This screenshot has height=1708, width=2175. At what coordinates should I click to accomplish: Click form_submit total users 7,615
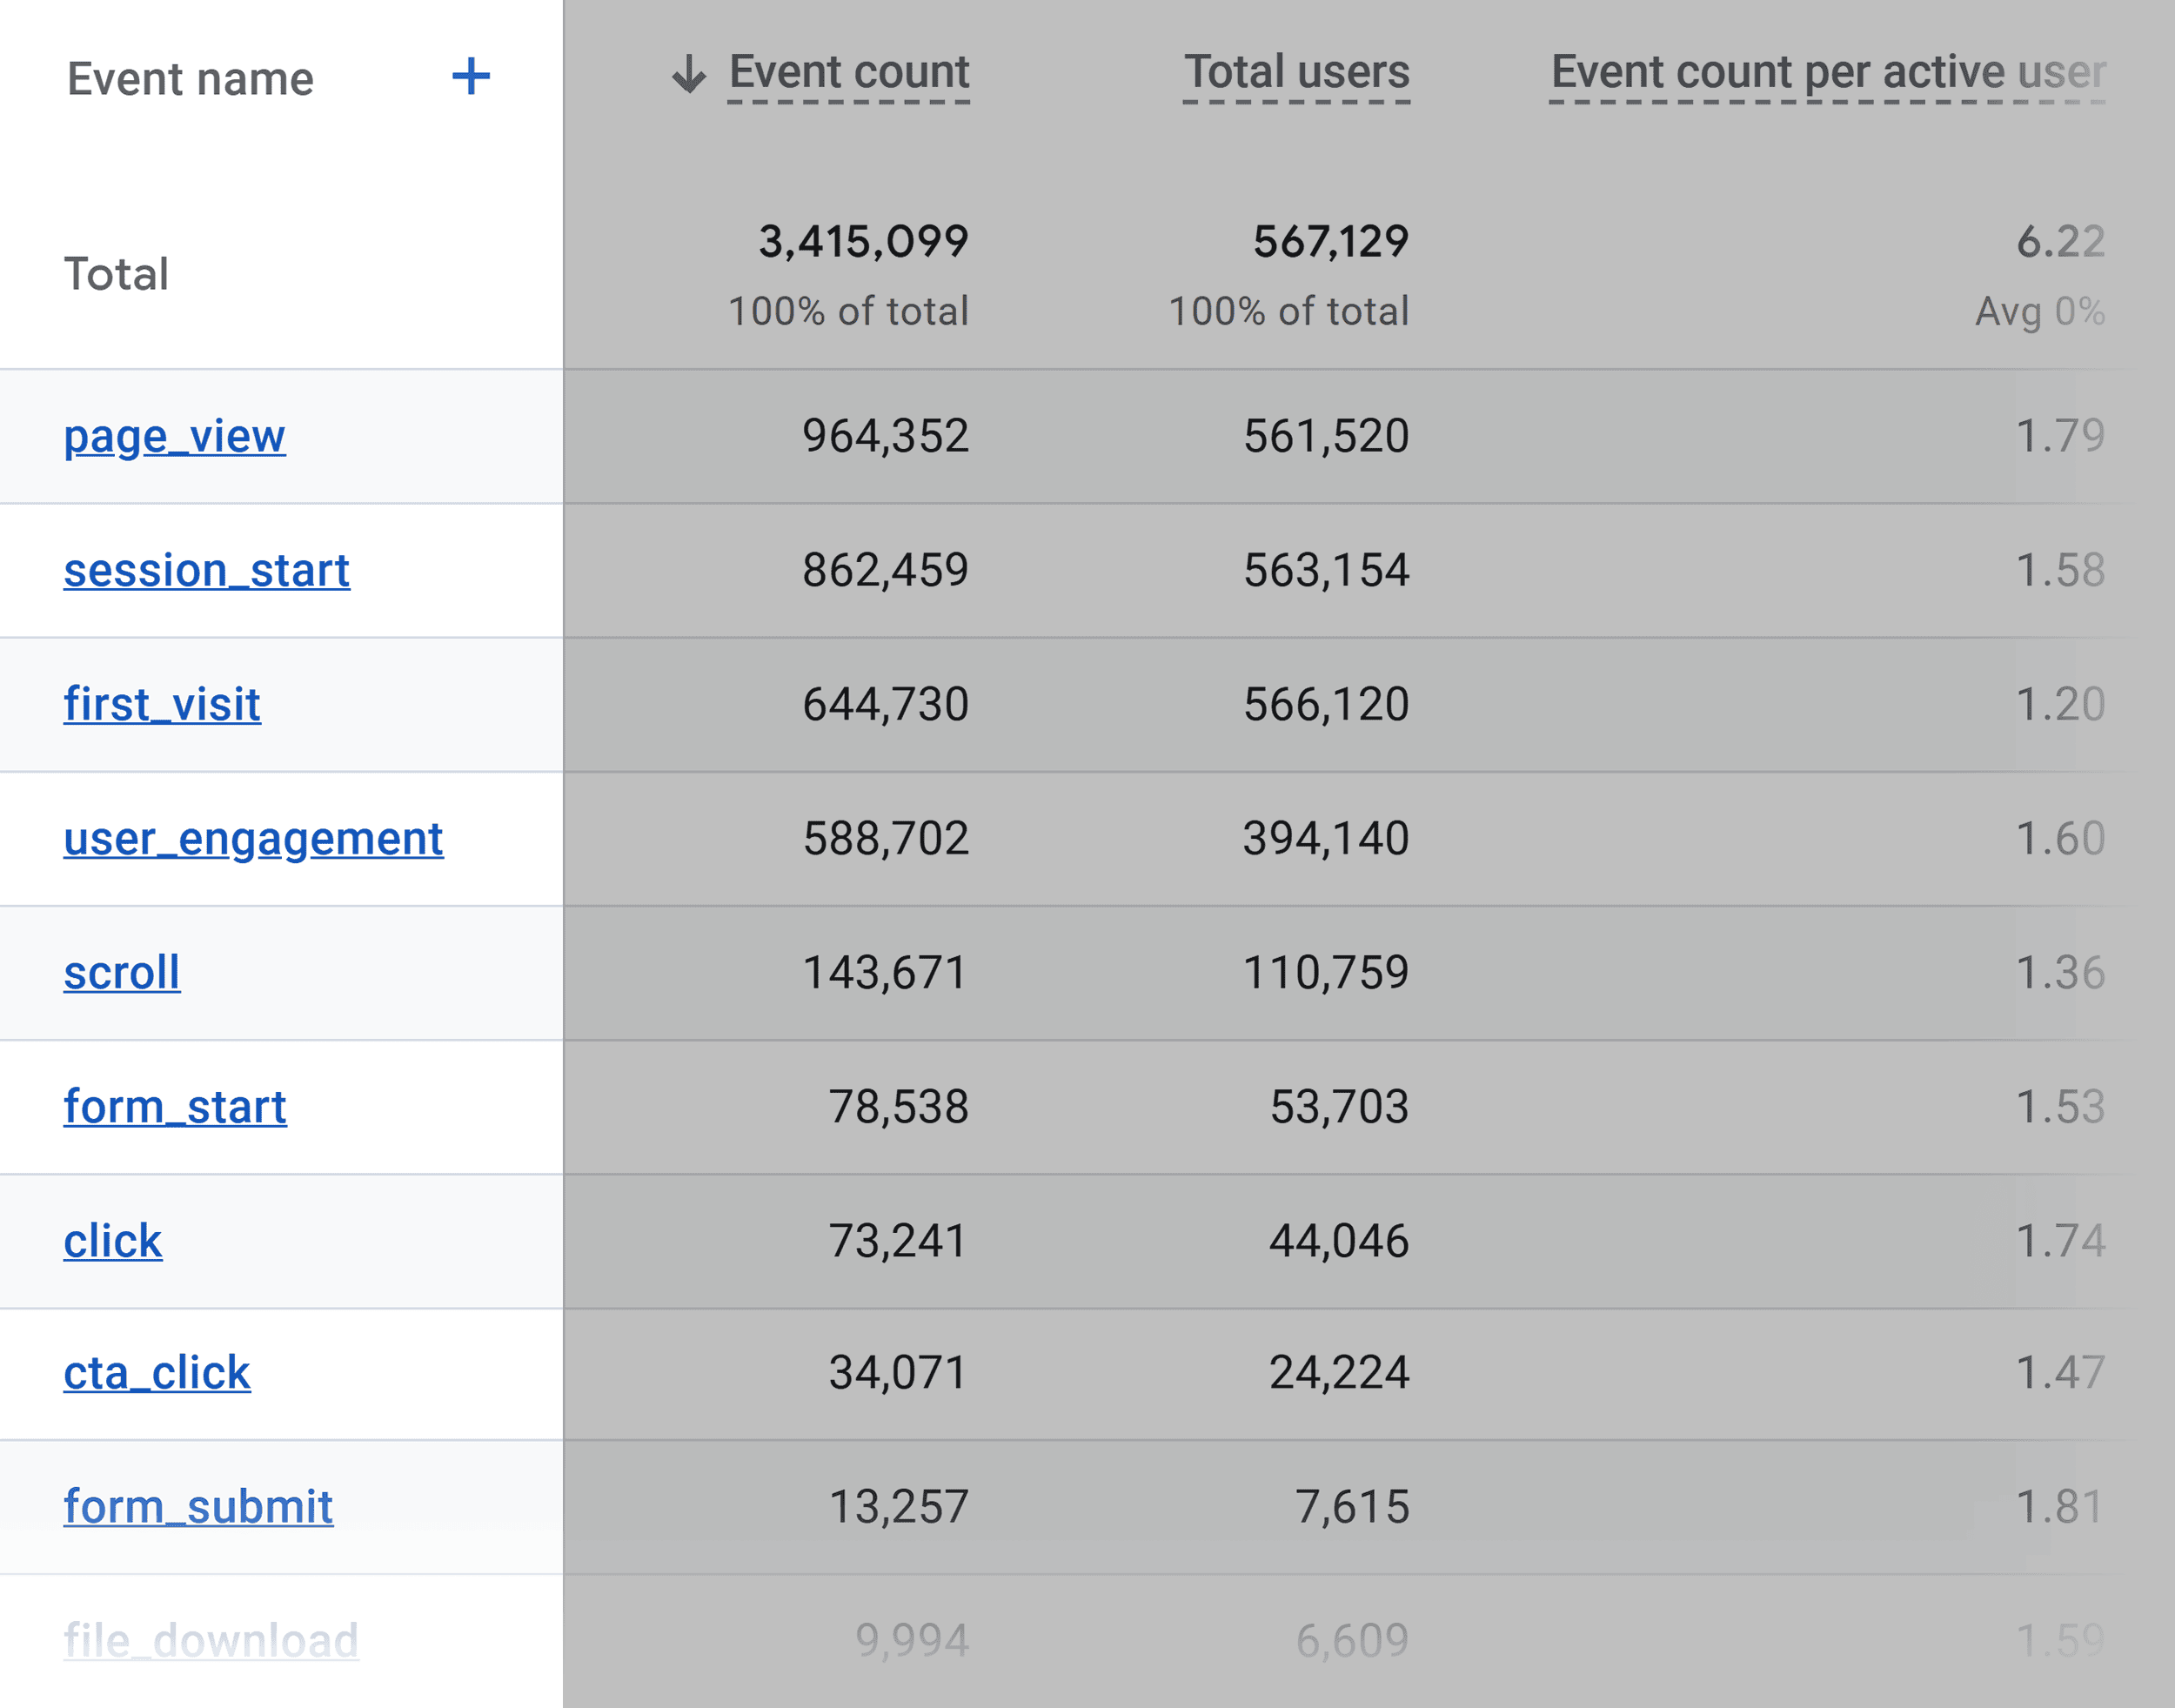1352,1506
